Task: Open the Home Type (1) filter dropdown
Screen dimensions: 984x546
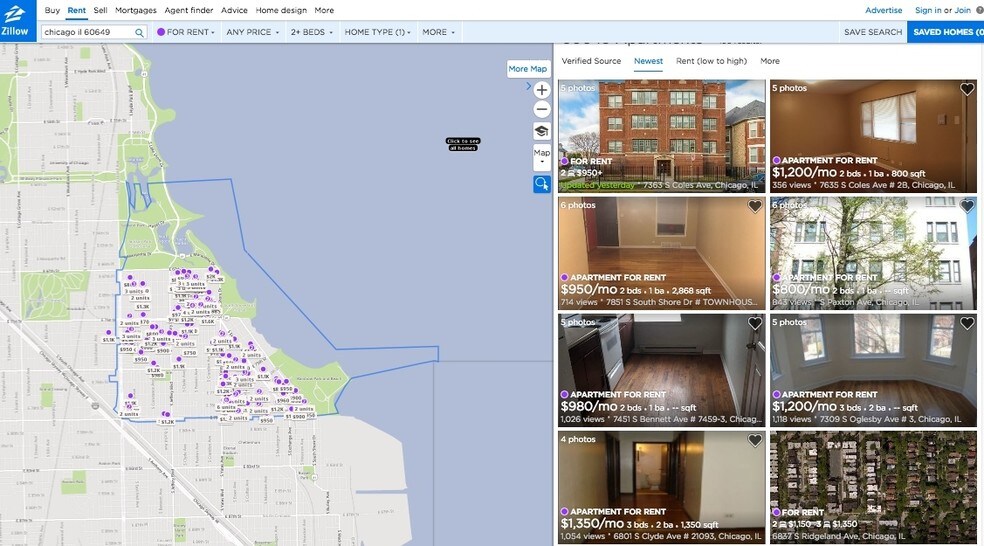Action: coord(377,32)
